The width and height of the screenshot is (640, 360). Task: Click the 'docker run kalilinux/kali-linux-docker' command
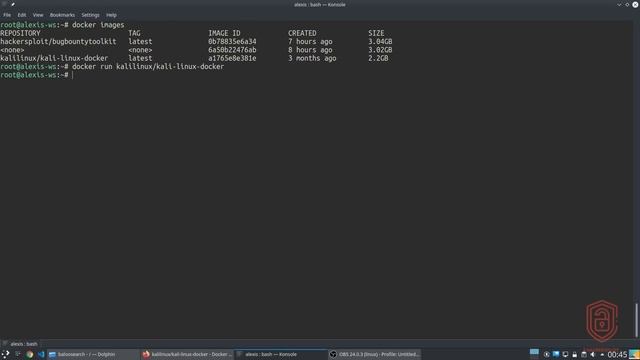click(148, 67)
